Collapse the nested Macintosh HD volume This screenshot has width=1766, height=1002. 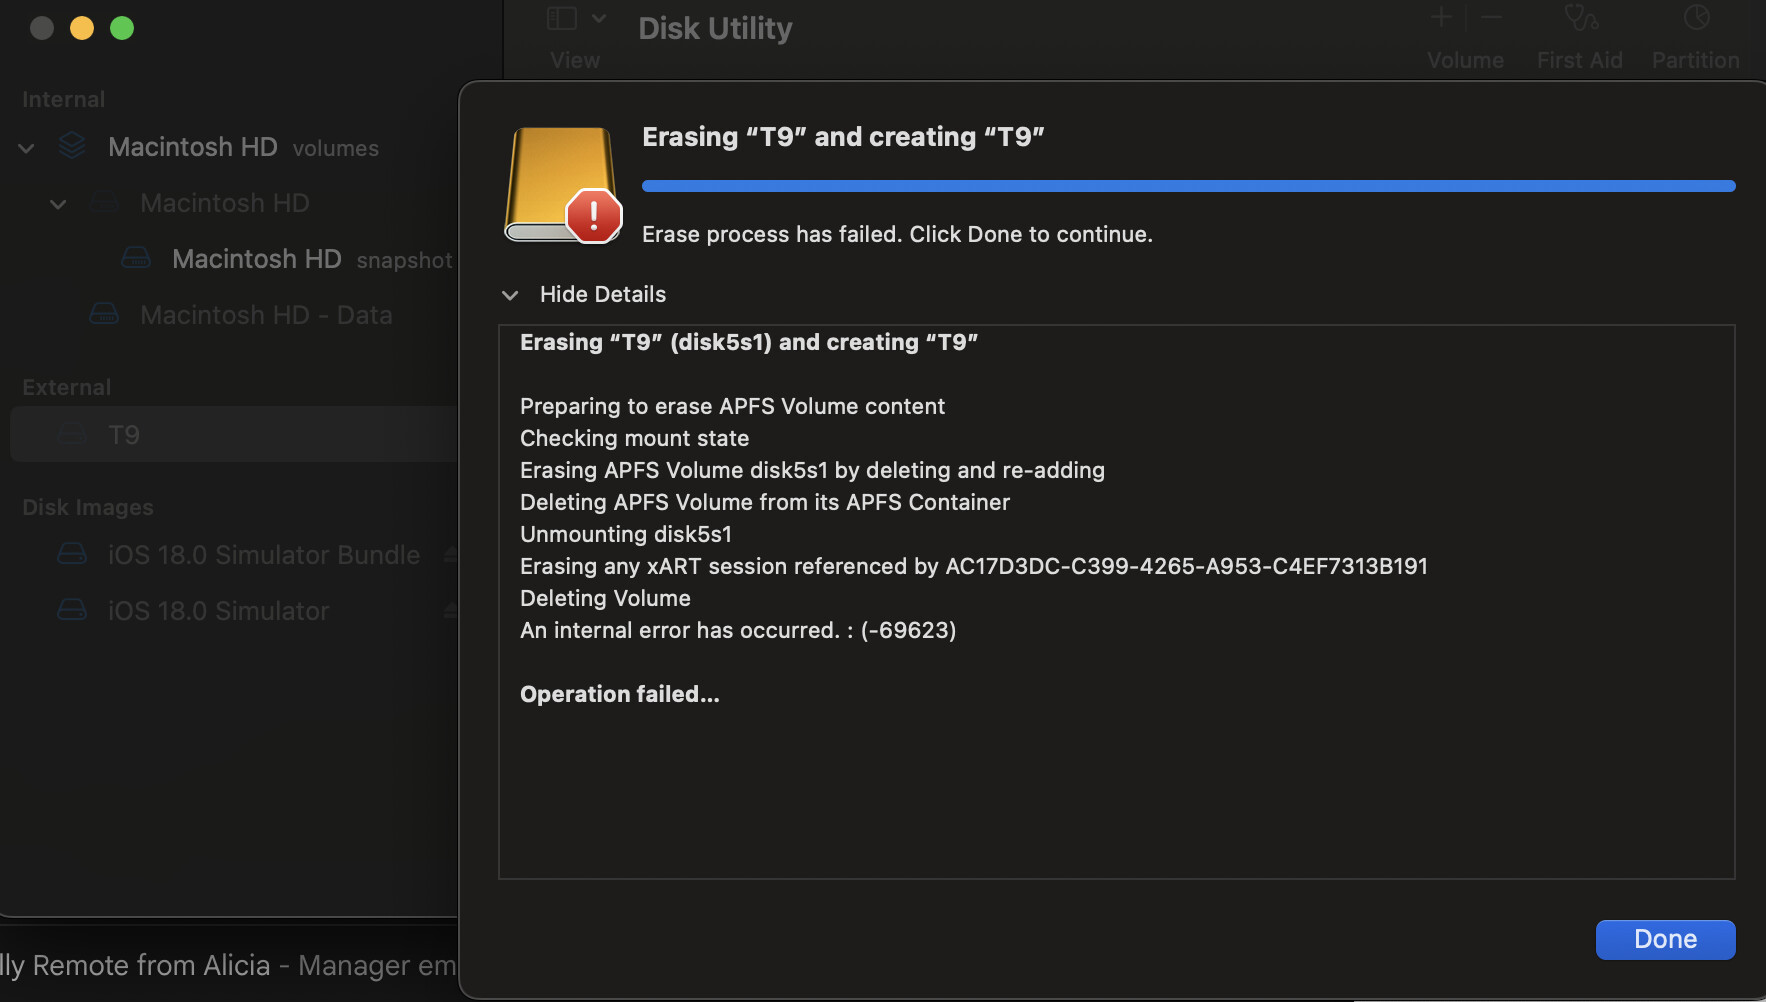coord(58,204)
